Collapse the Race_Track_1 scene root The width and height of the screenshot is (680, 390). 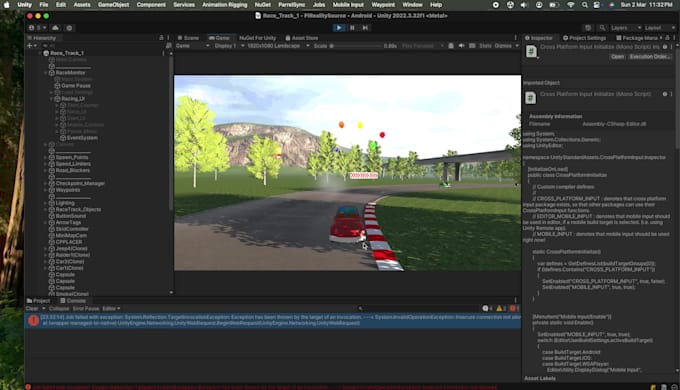(40, 53)
